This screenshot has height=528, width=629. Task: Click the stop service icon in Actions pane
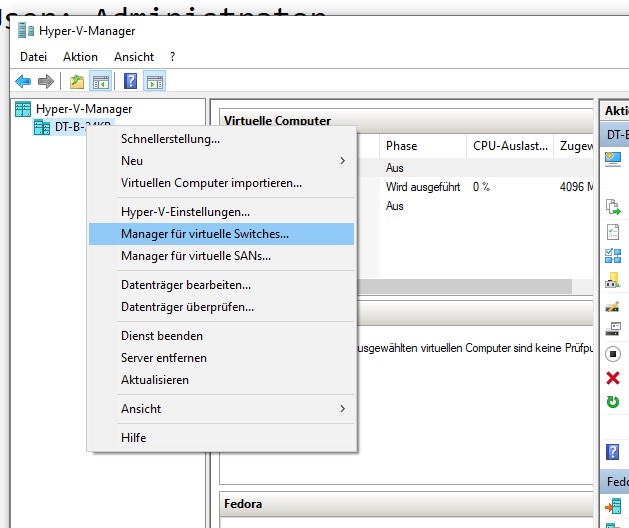tap(613, 354)
